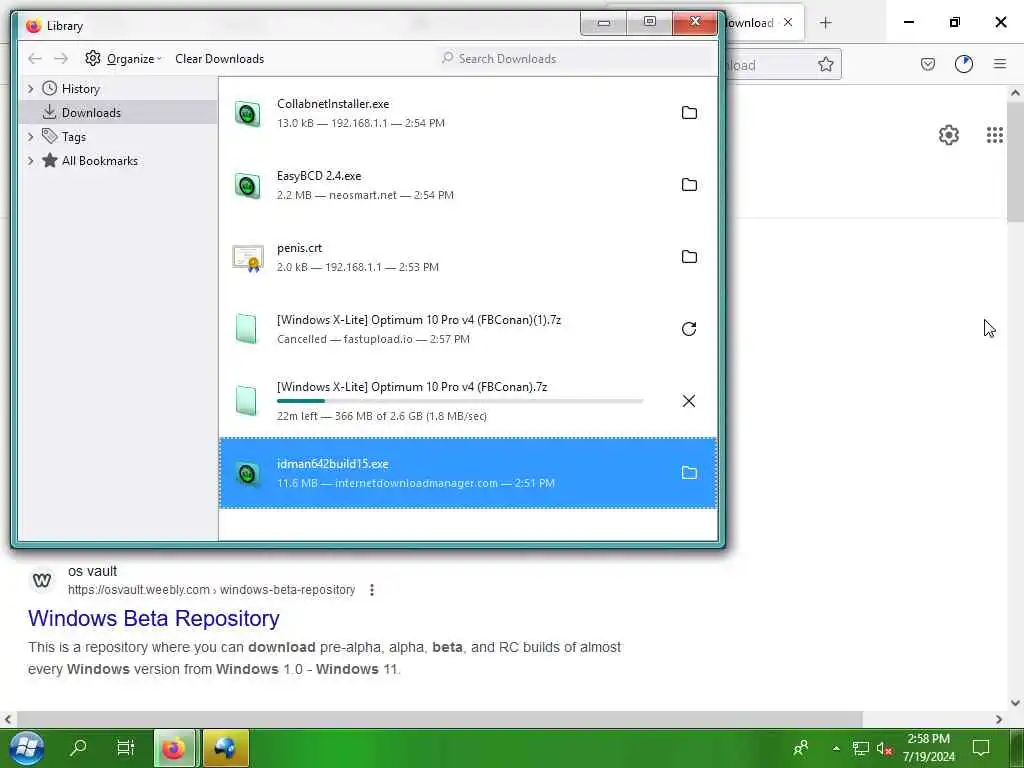This screenshot has height=768, width=1024.
Task: Click the os vault site favicon
Action: (x=42, y=580)
